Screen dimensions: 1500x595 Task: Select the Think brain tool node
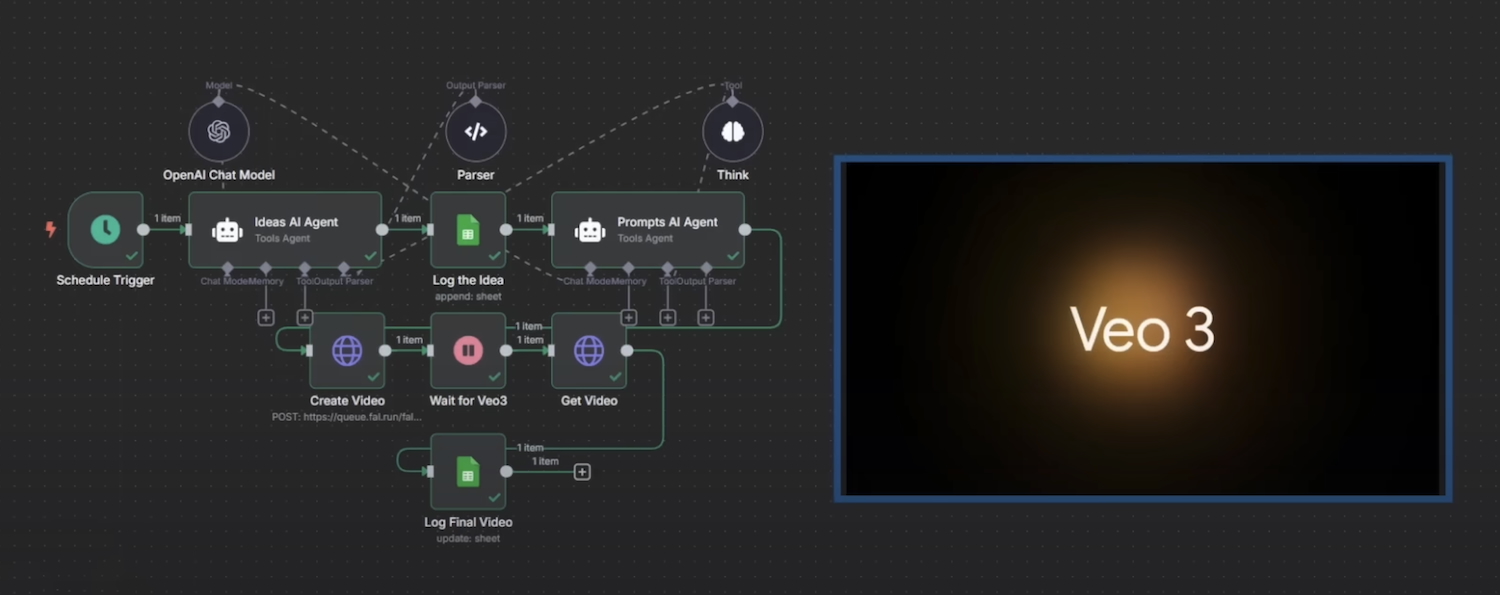click(x=733, y=131)
